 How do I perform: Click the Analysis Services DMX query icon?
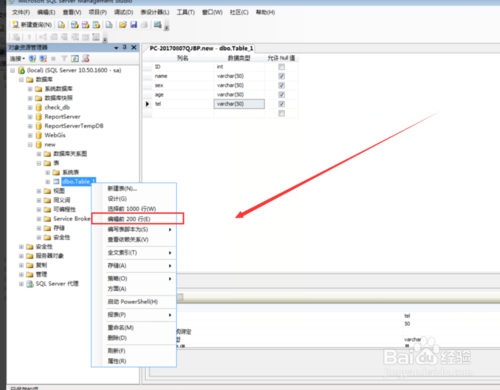(x=86, y=25)
